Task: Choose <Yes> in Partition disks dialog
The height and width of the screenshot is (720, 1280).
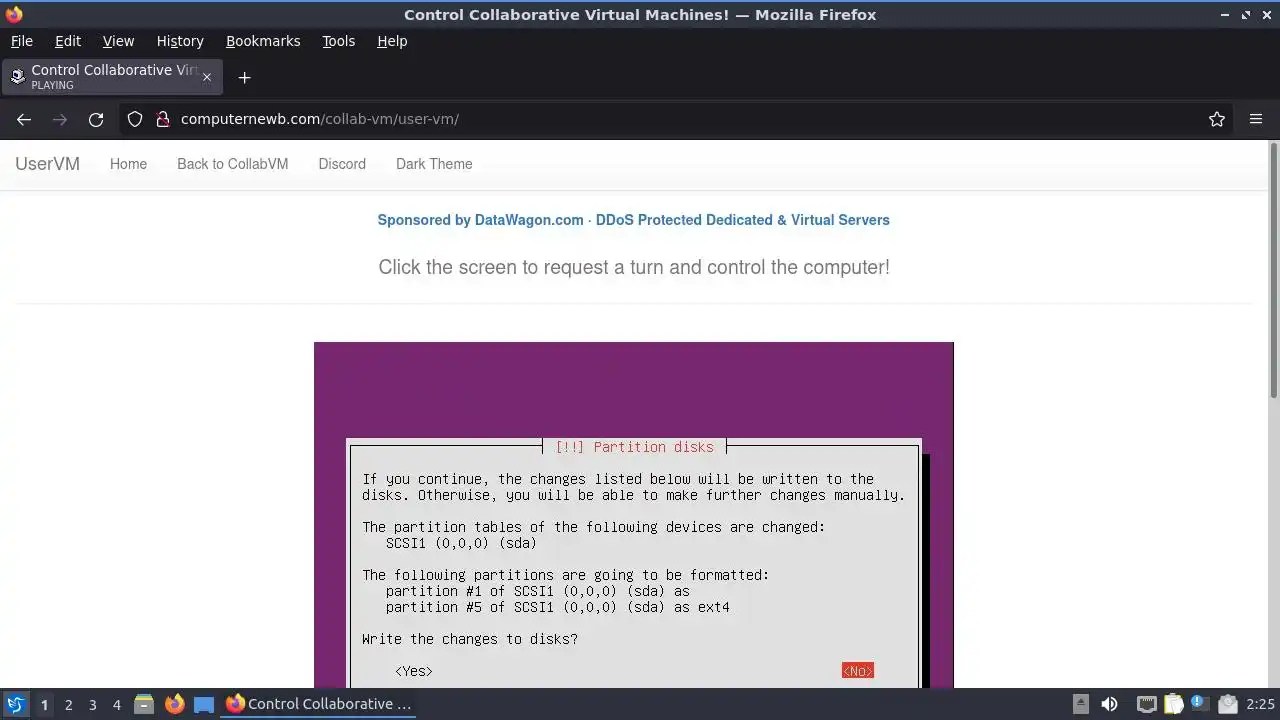Action: coord(414,671)
